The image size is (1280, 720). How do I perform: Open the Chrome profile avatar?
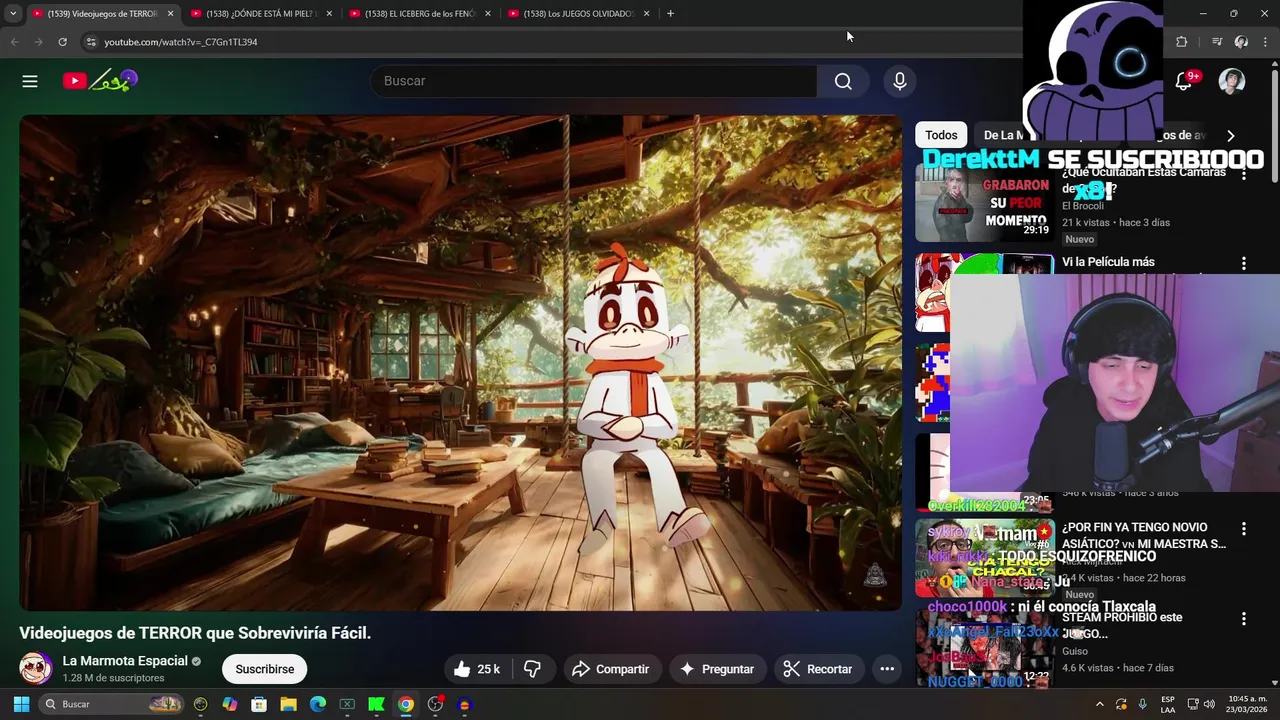(x=1241, y=42)
